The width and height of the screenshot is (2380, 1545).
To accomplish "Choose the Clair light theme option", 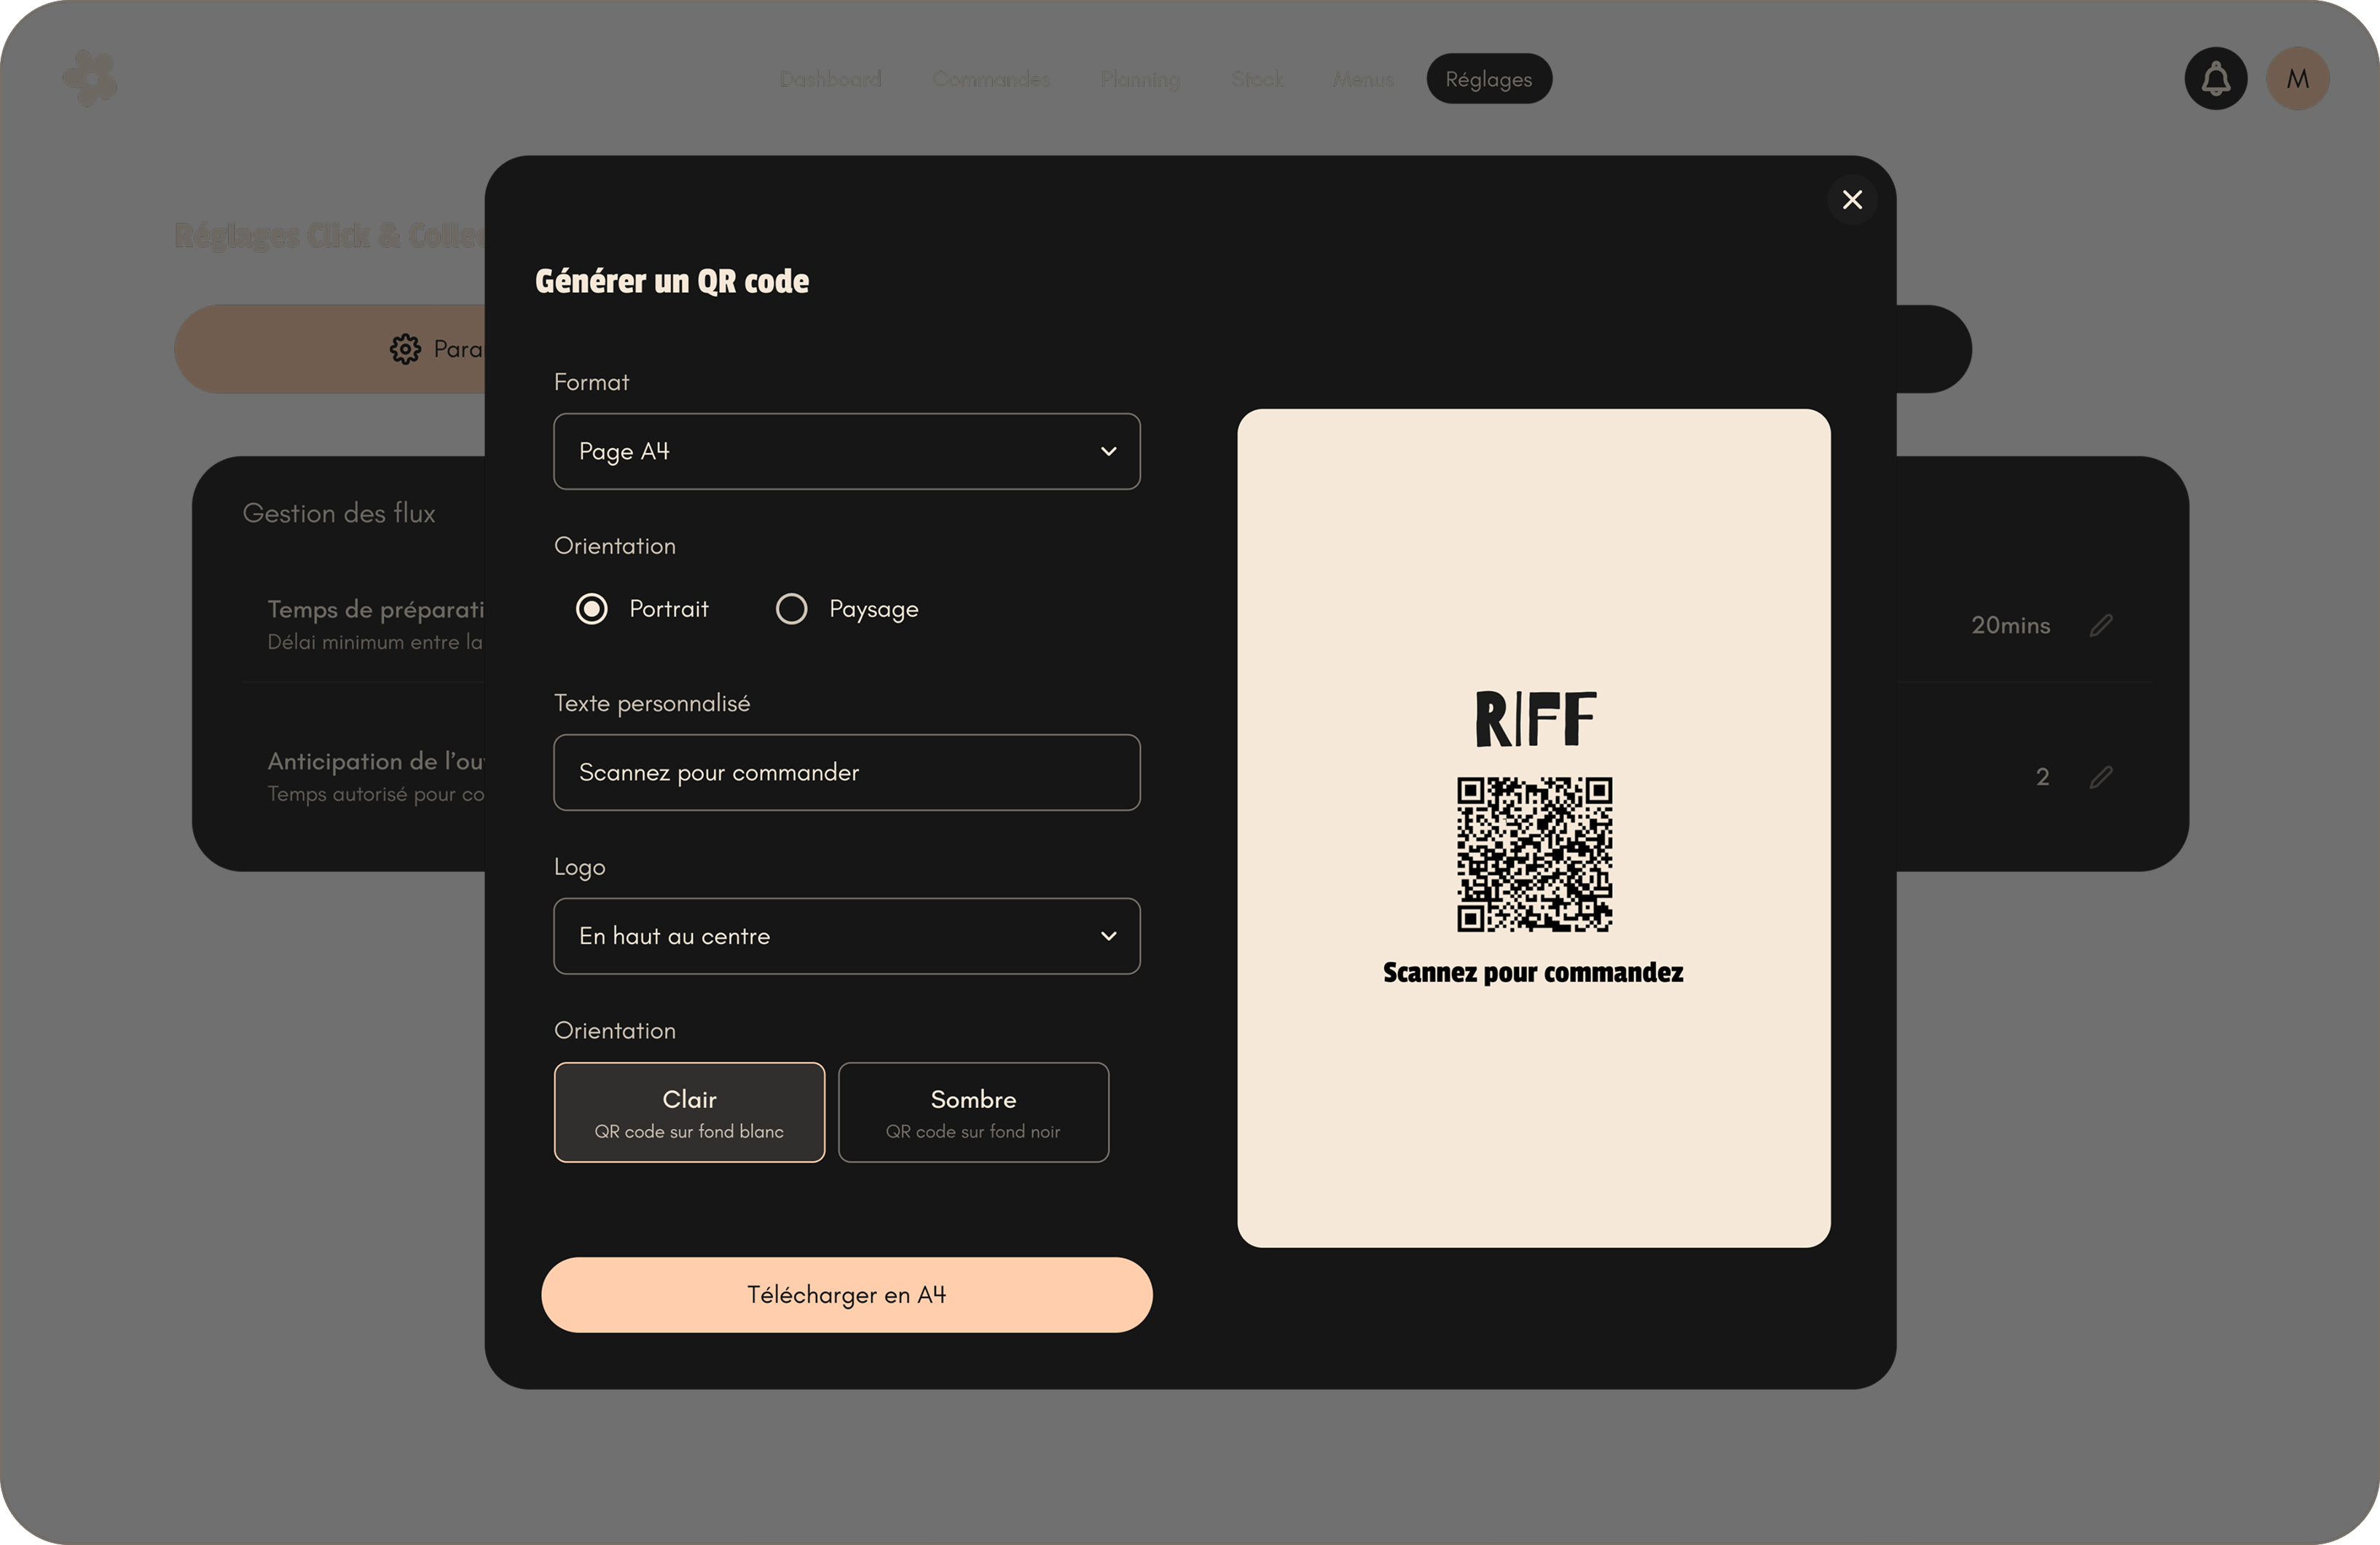I will coord(689,1112).
